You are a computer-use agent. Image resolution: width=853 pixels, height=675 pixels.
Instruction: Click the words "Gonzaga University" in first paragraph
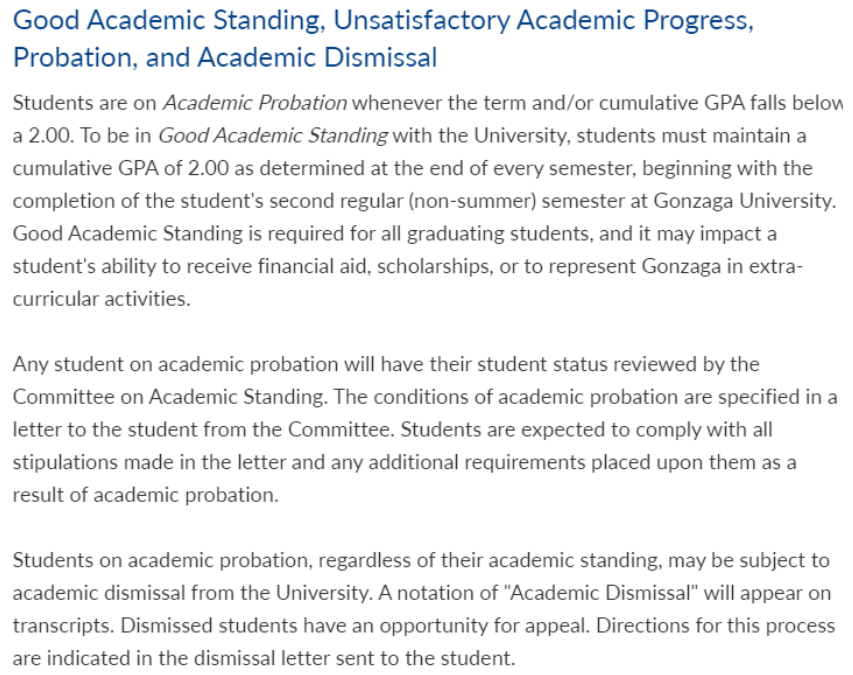click(743, 200)
